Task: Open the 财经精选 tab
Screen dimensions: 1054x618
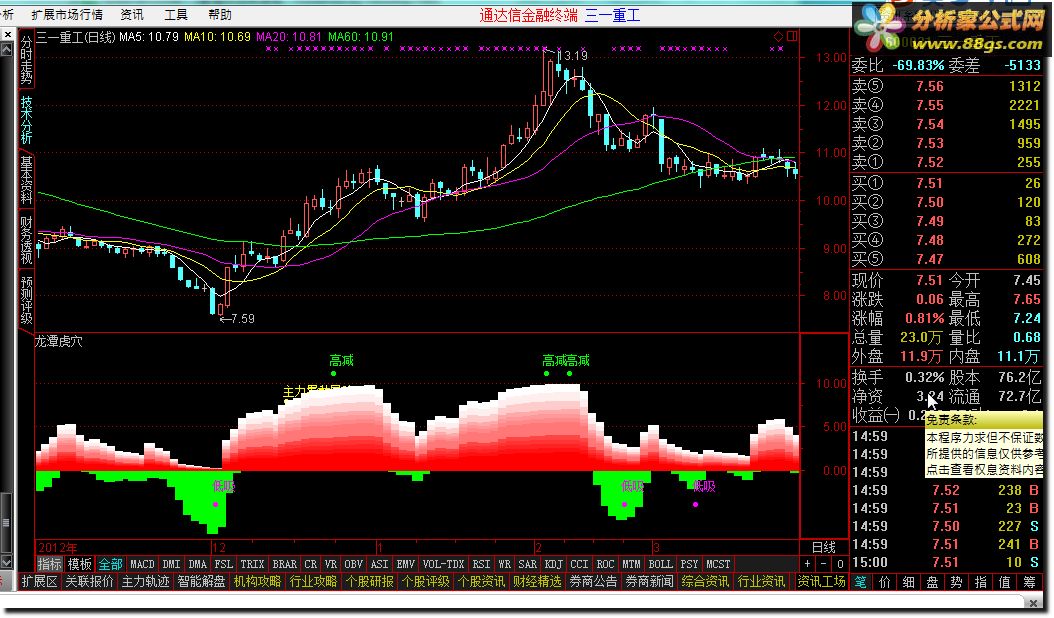Action: click(537, 581)
